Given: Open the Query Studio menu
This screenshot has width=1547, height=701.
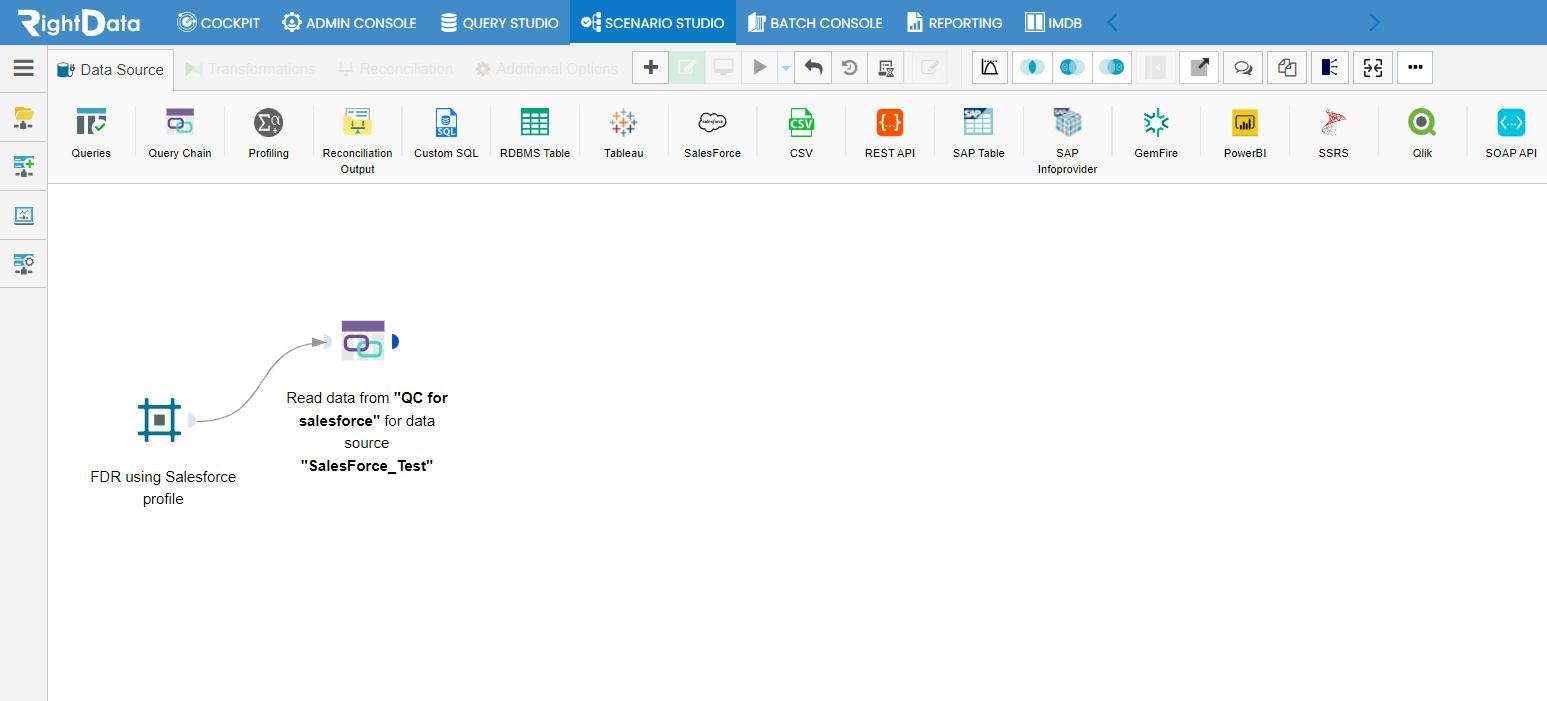Looking at the screenshot, I should (x=499, y=22).
